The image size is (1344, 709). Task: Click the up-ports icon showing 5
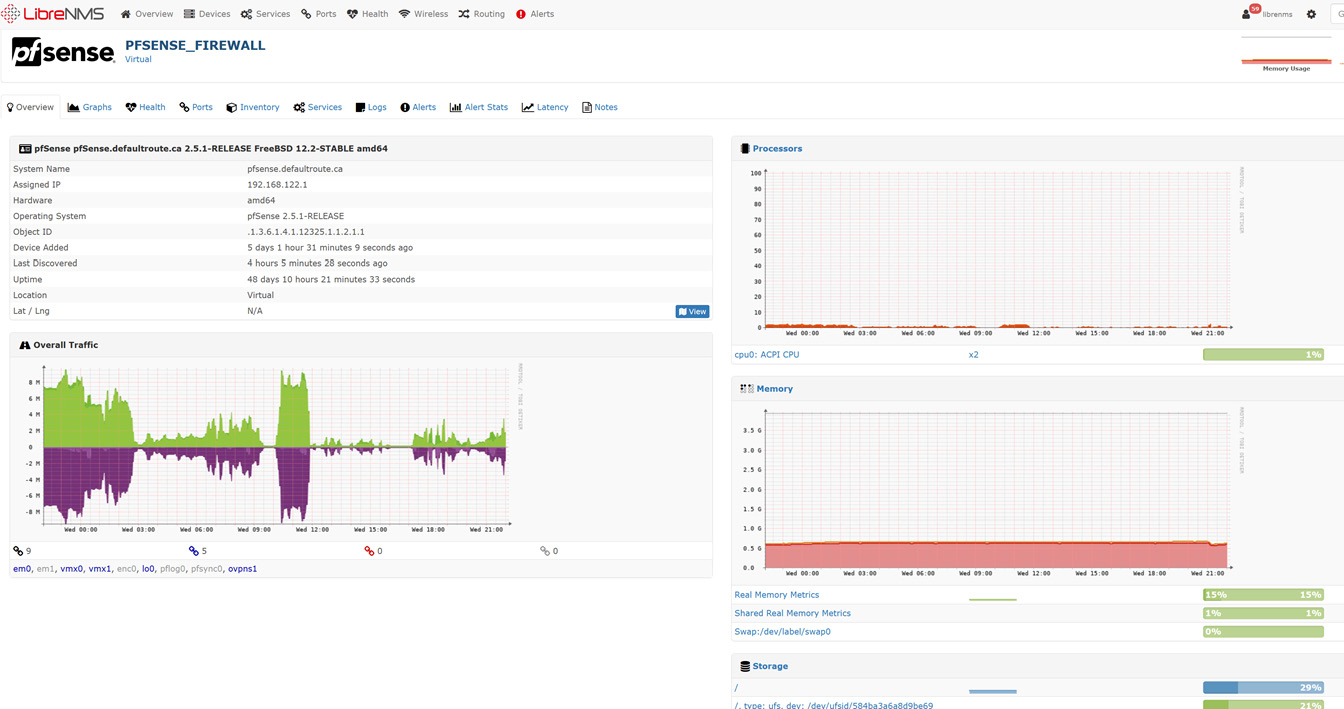point(194,551)
